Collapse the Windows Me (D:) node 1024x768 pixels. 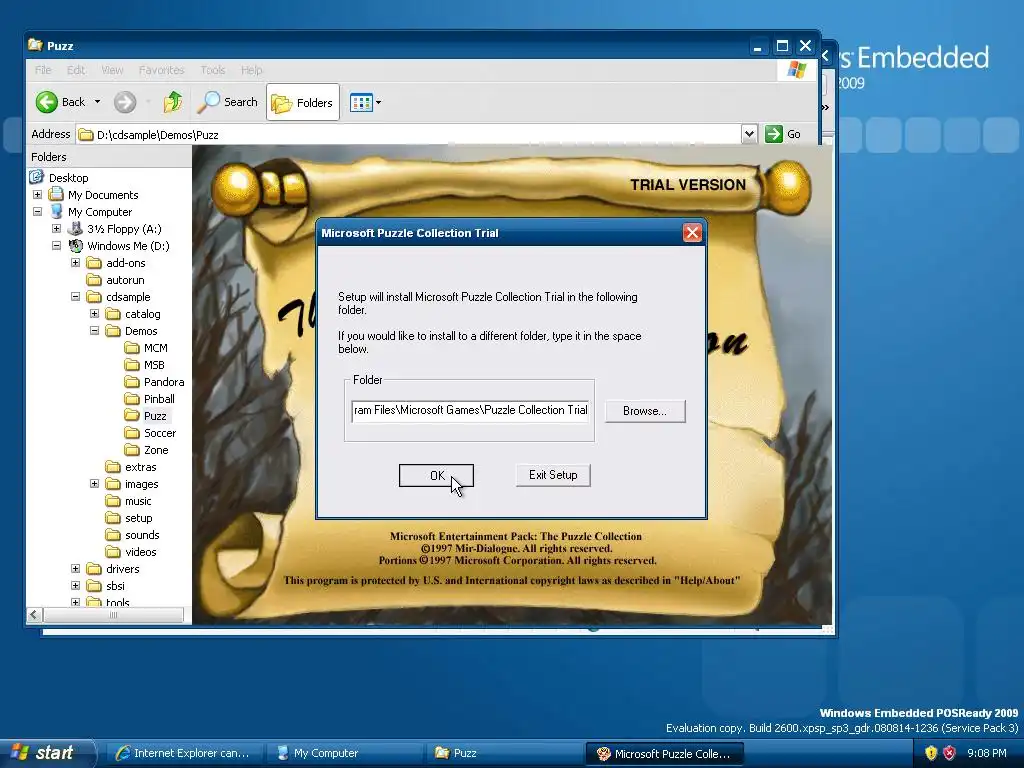(x=56, y=246)
